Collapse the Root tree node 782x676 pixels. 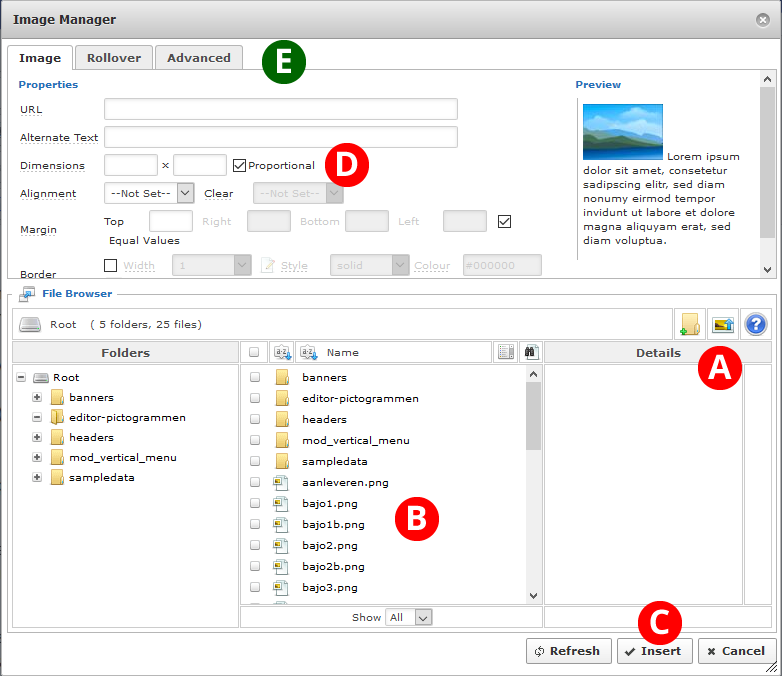click(21, 377)
